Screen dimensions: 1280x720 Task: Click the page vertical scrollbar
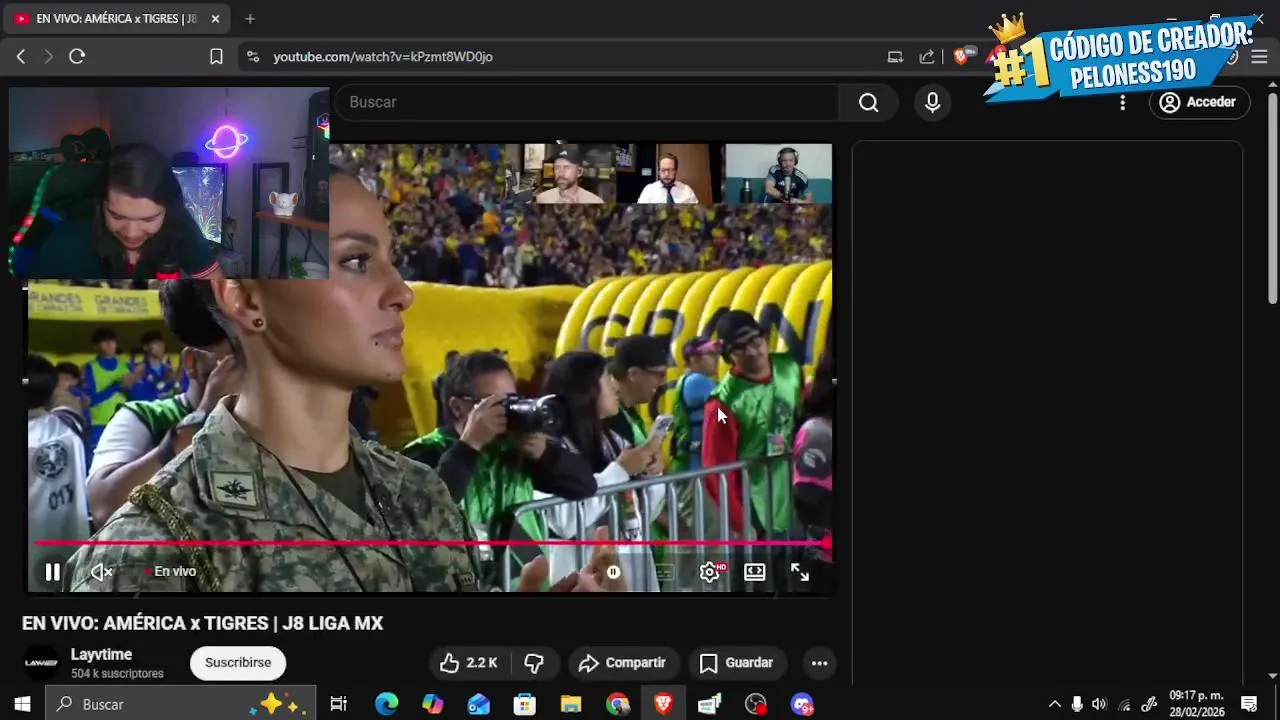(x=1272, y=198)
